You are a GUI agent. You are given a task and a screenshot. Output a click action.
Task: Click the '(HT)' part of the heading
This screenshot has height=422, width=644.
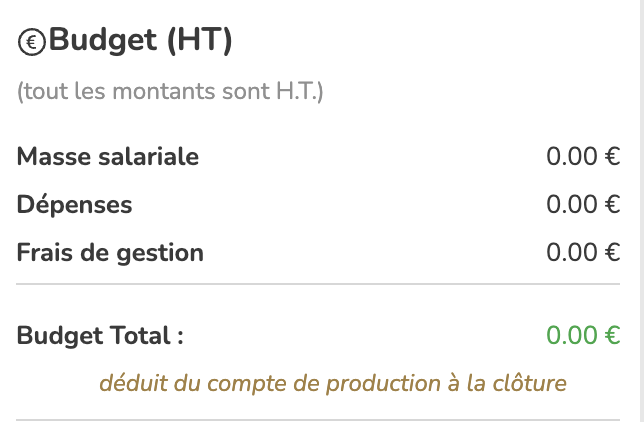pyautogui.click(x=199, y=41)
